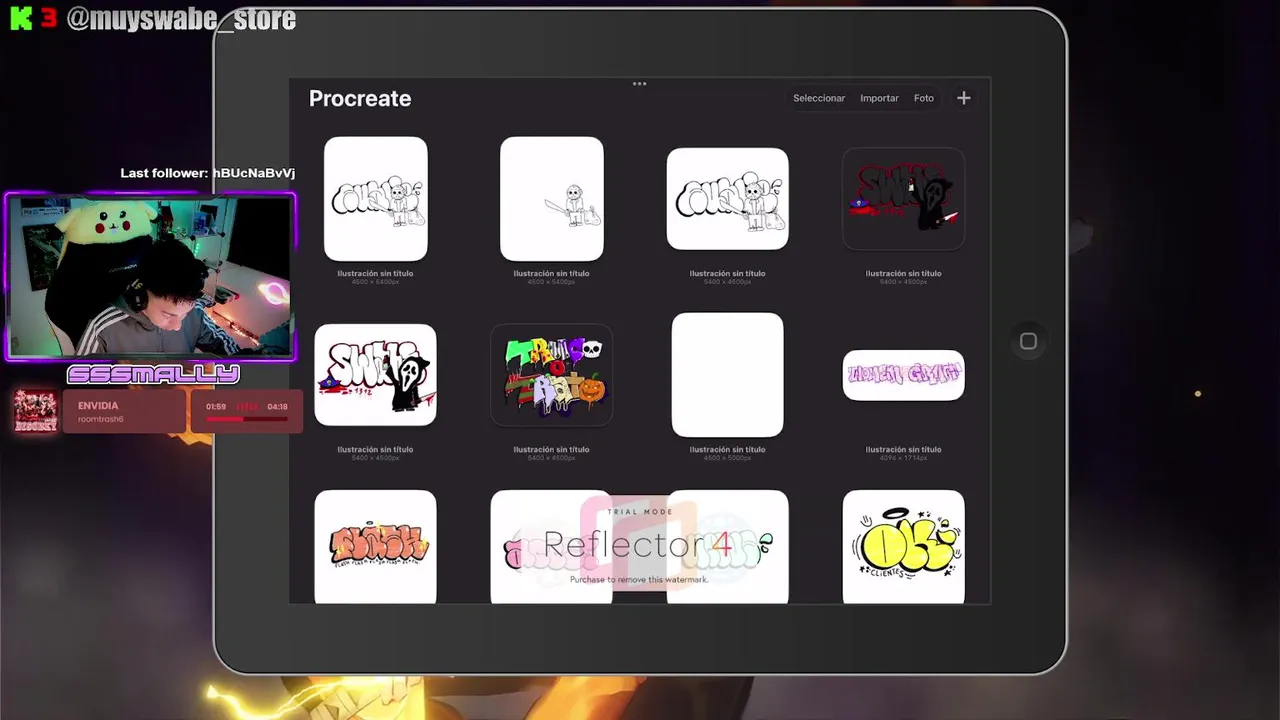Click the 01:59 elapsed time

pyautogui.click(x=216, y=407)
